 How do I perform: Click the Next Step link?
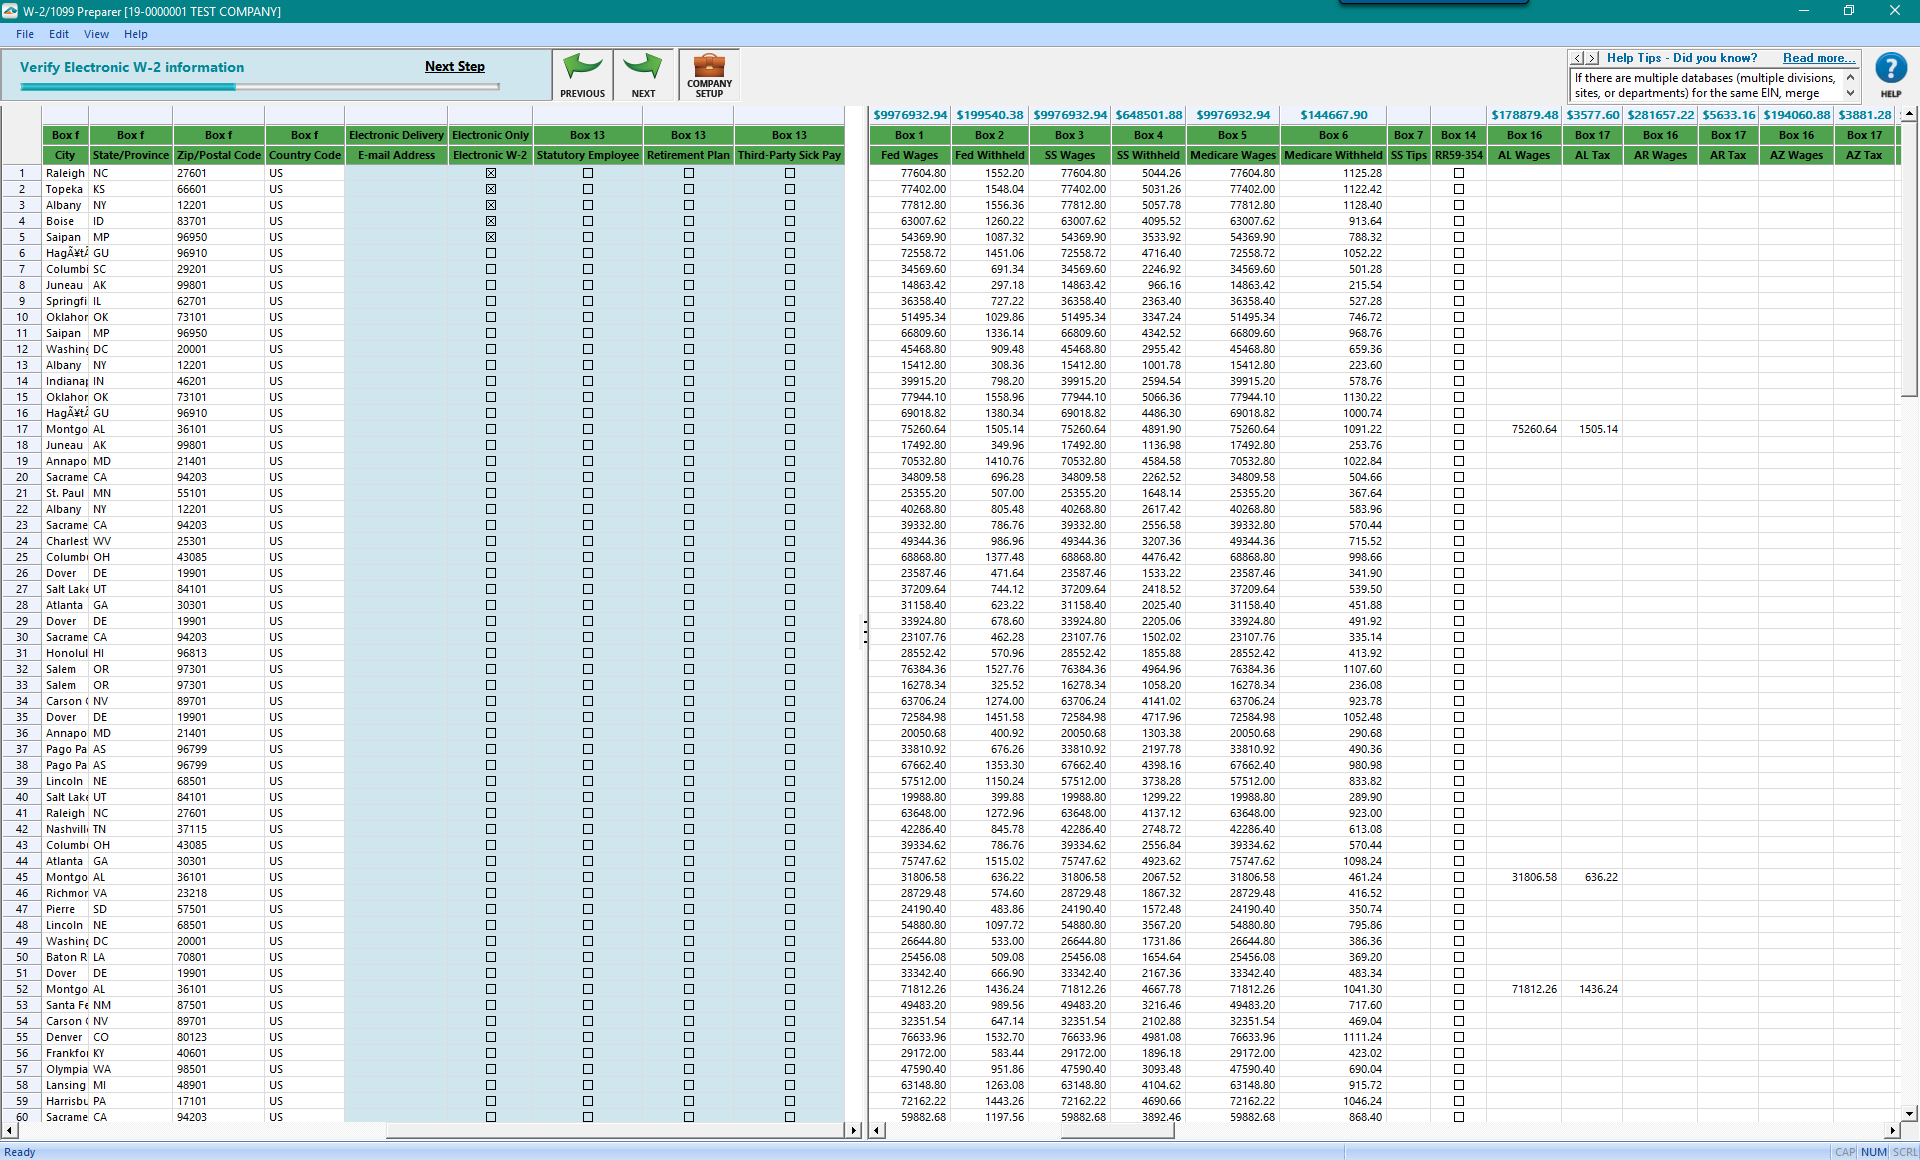(x=454, y=67)
